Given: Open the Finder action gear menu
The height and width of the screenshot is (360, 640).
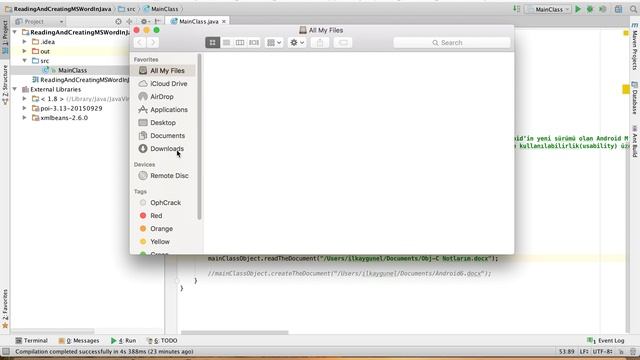Looking at the screenshot, I should pyautogui.click(x=297, y=42).
